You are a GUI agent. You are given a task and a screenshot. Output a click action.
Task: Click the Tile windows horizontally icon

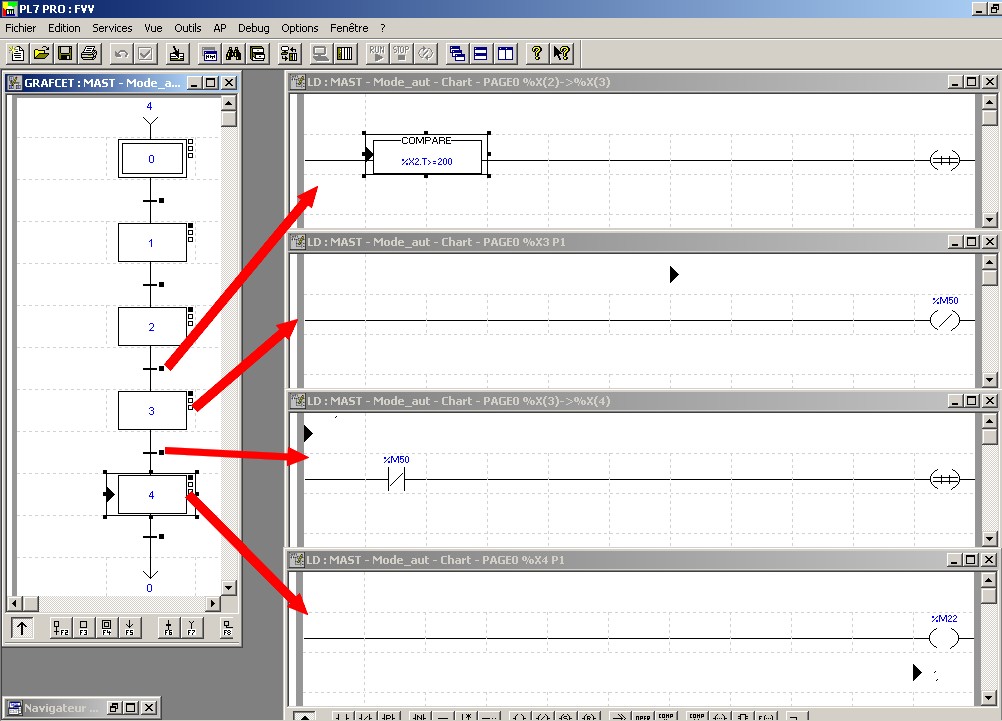[481, 54]
